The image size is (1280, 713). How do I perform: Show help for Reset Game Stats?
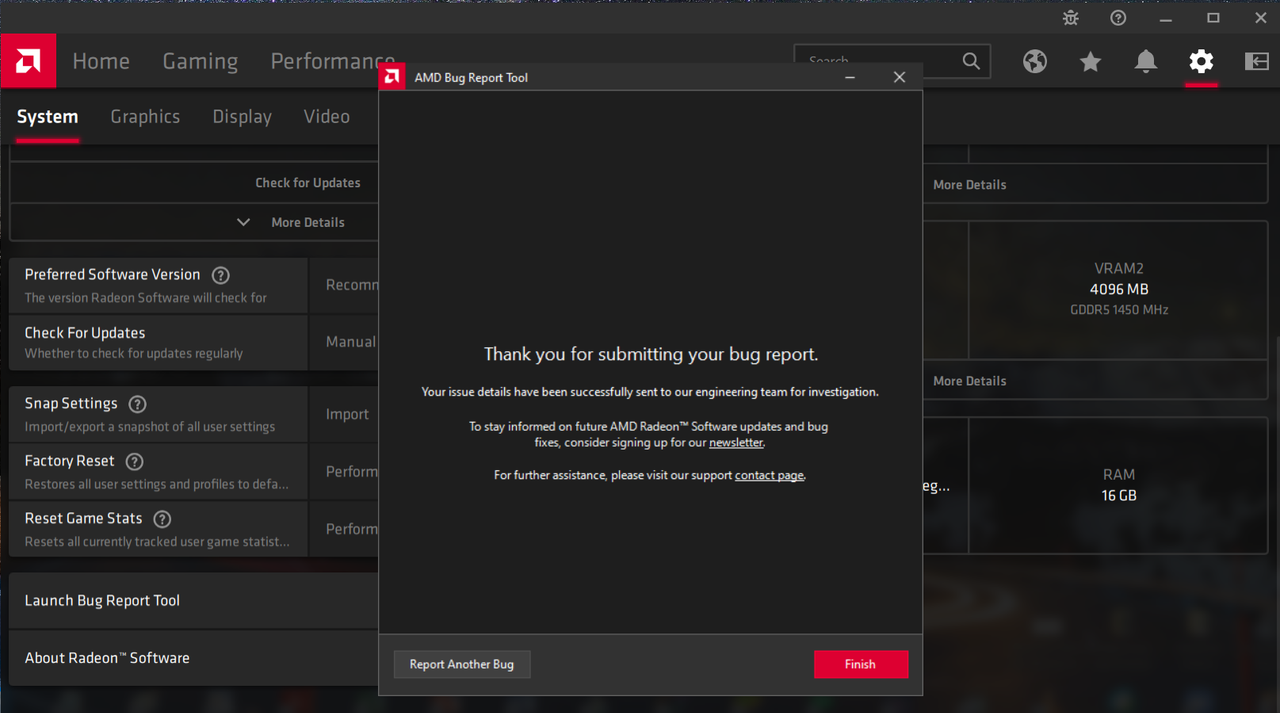click(x=162, y=519)
